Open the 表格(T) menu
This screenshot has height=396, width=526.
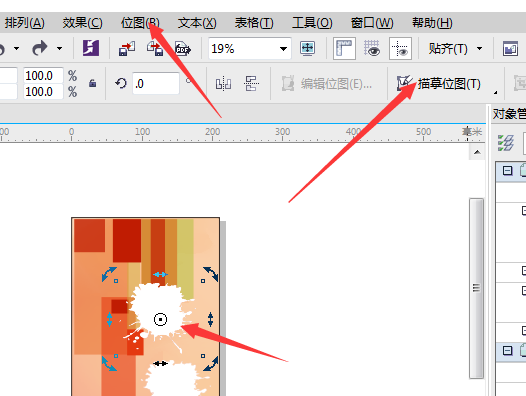(x=254, y=23)
